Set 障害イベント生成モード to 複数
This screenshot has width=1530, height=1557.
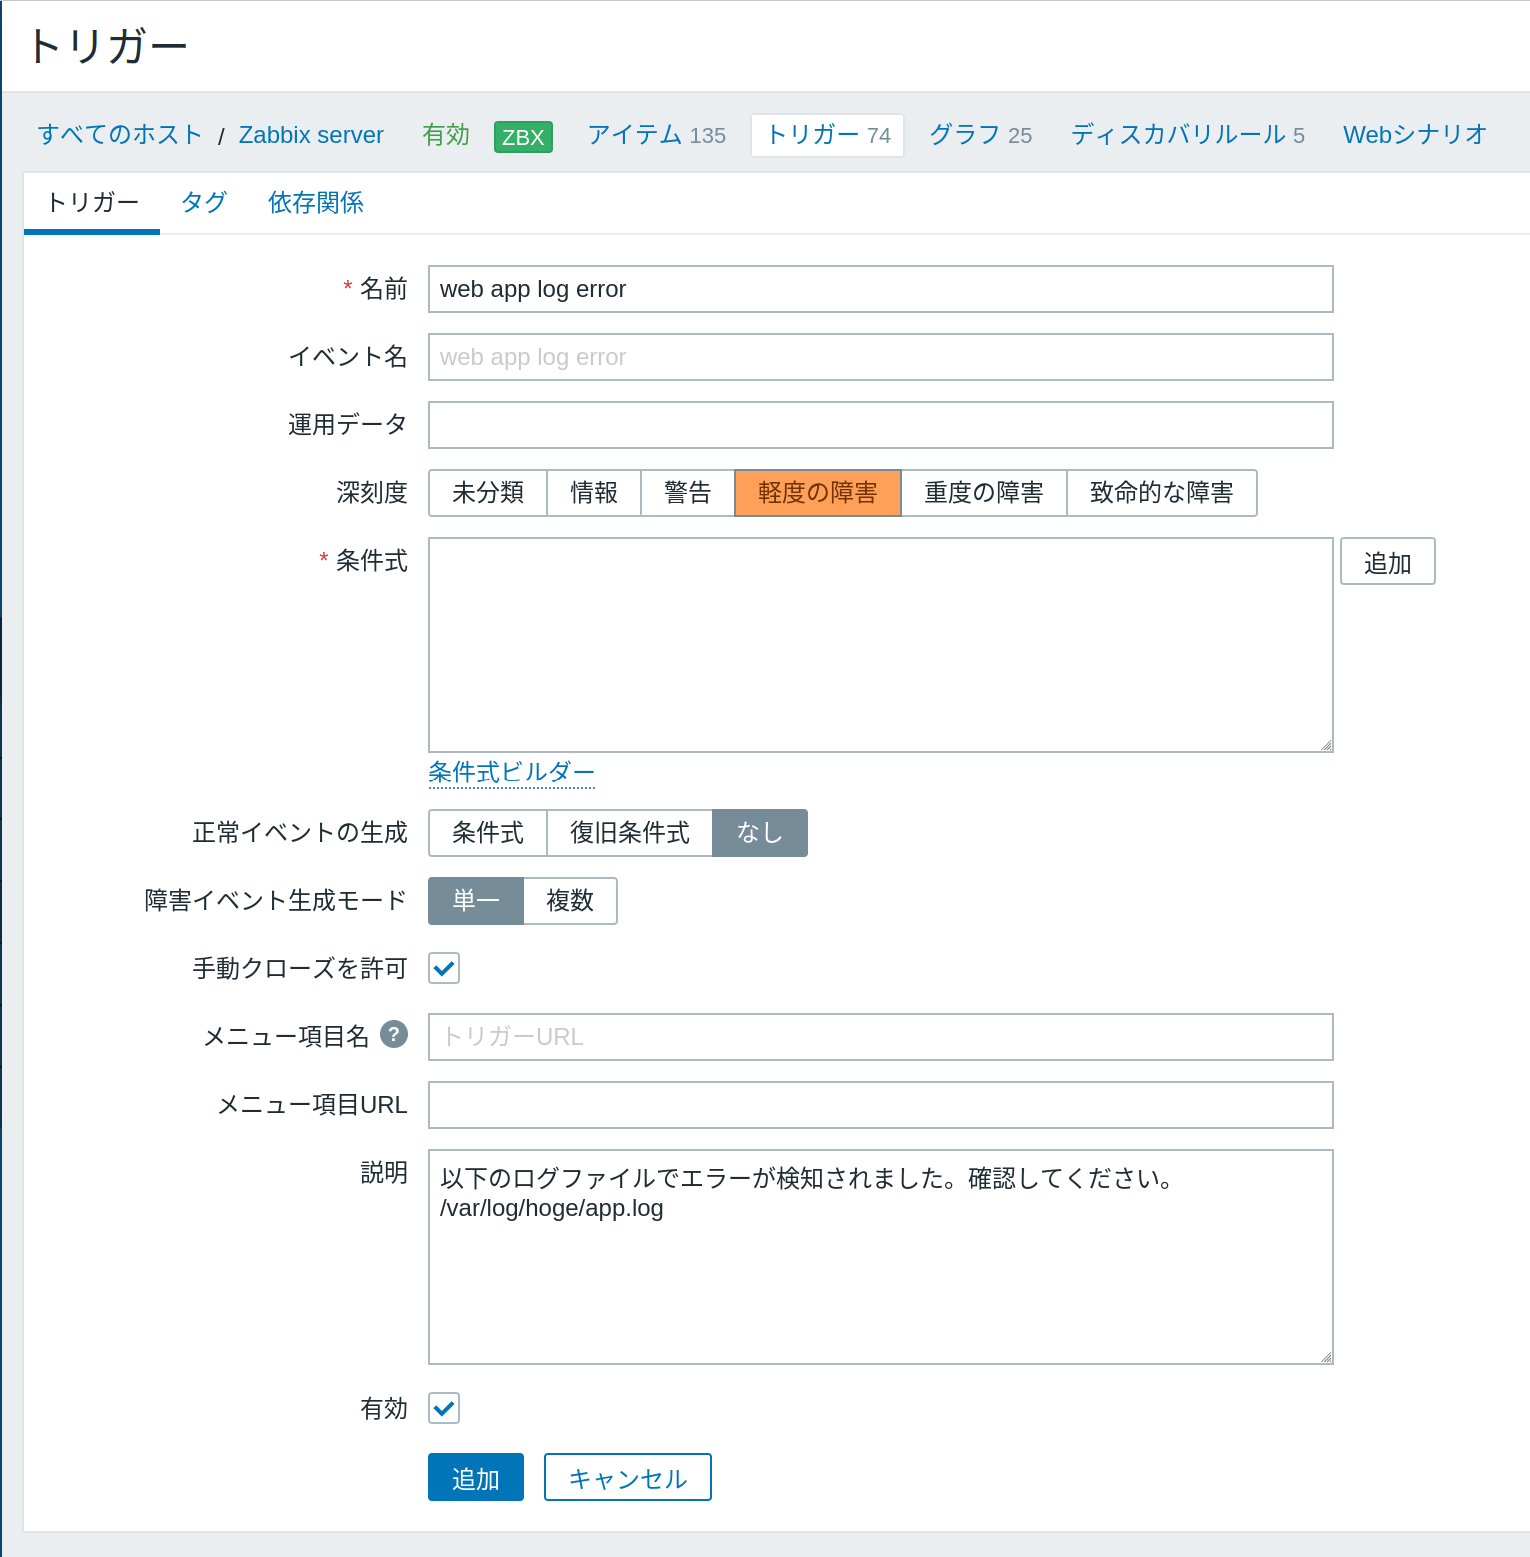click(570, 900)
